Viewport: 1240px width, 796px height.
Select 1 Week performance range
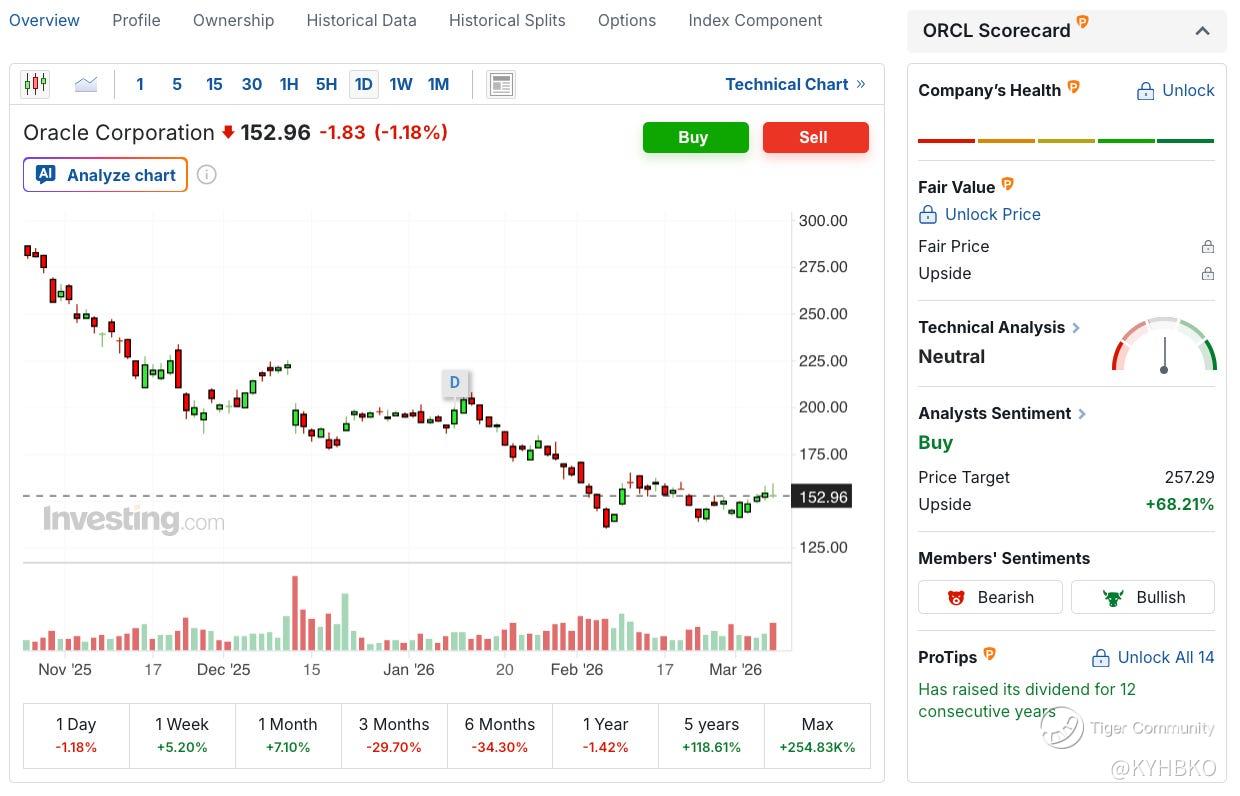tap(182, 735)
